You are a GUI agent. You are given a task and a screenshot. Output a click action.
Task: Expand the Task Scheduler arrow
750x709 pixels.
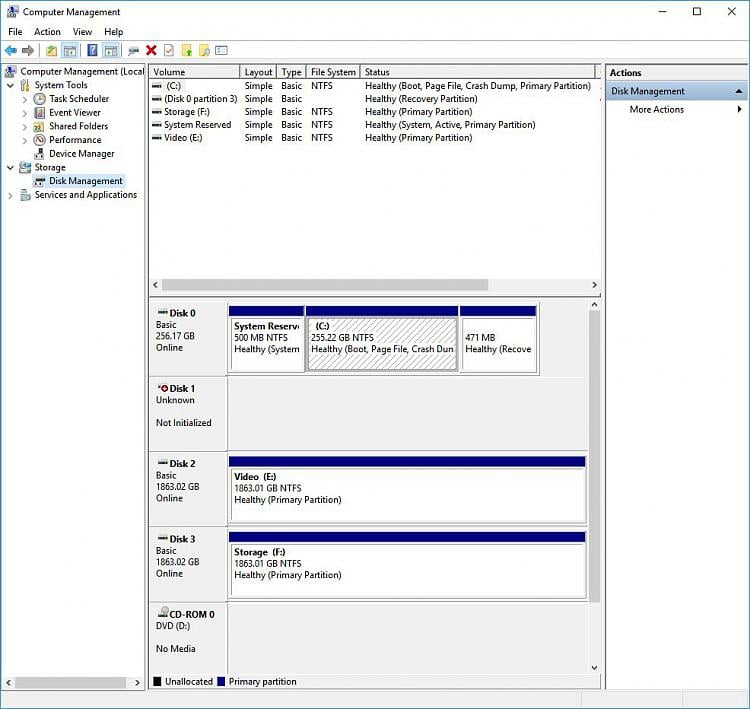click(25, 99)
